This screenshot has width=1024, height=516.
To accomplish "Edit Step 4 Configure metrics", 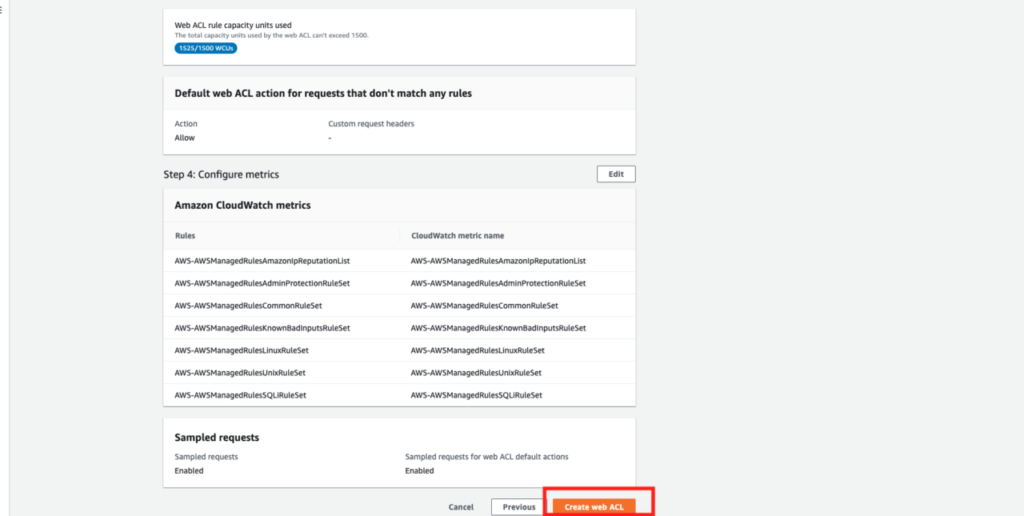I will click(616, 174).
